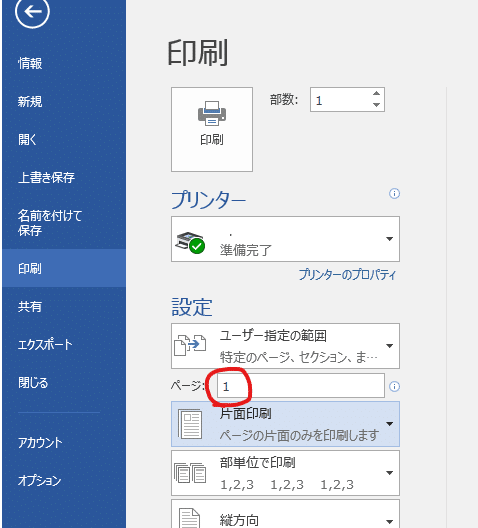Click the portrait orientation page icon
This screenshot has height=528, width=478.
pyautogui.click(x=189, y=518)
